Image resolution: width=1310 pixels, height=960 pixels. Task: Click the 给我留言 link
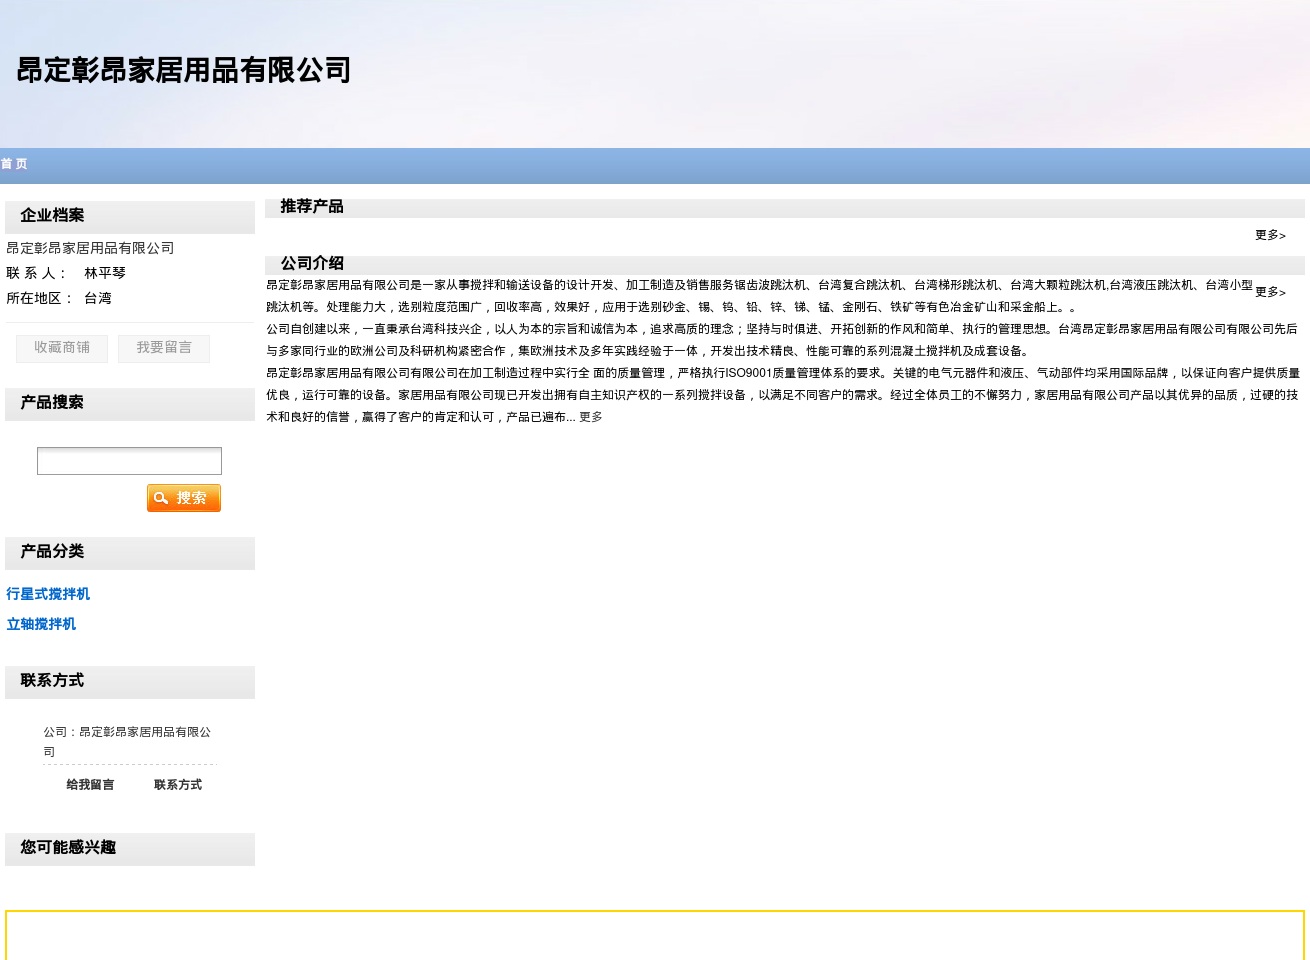(90, 785)
